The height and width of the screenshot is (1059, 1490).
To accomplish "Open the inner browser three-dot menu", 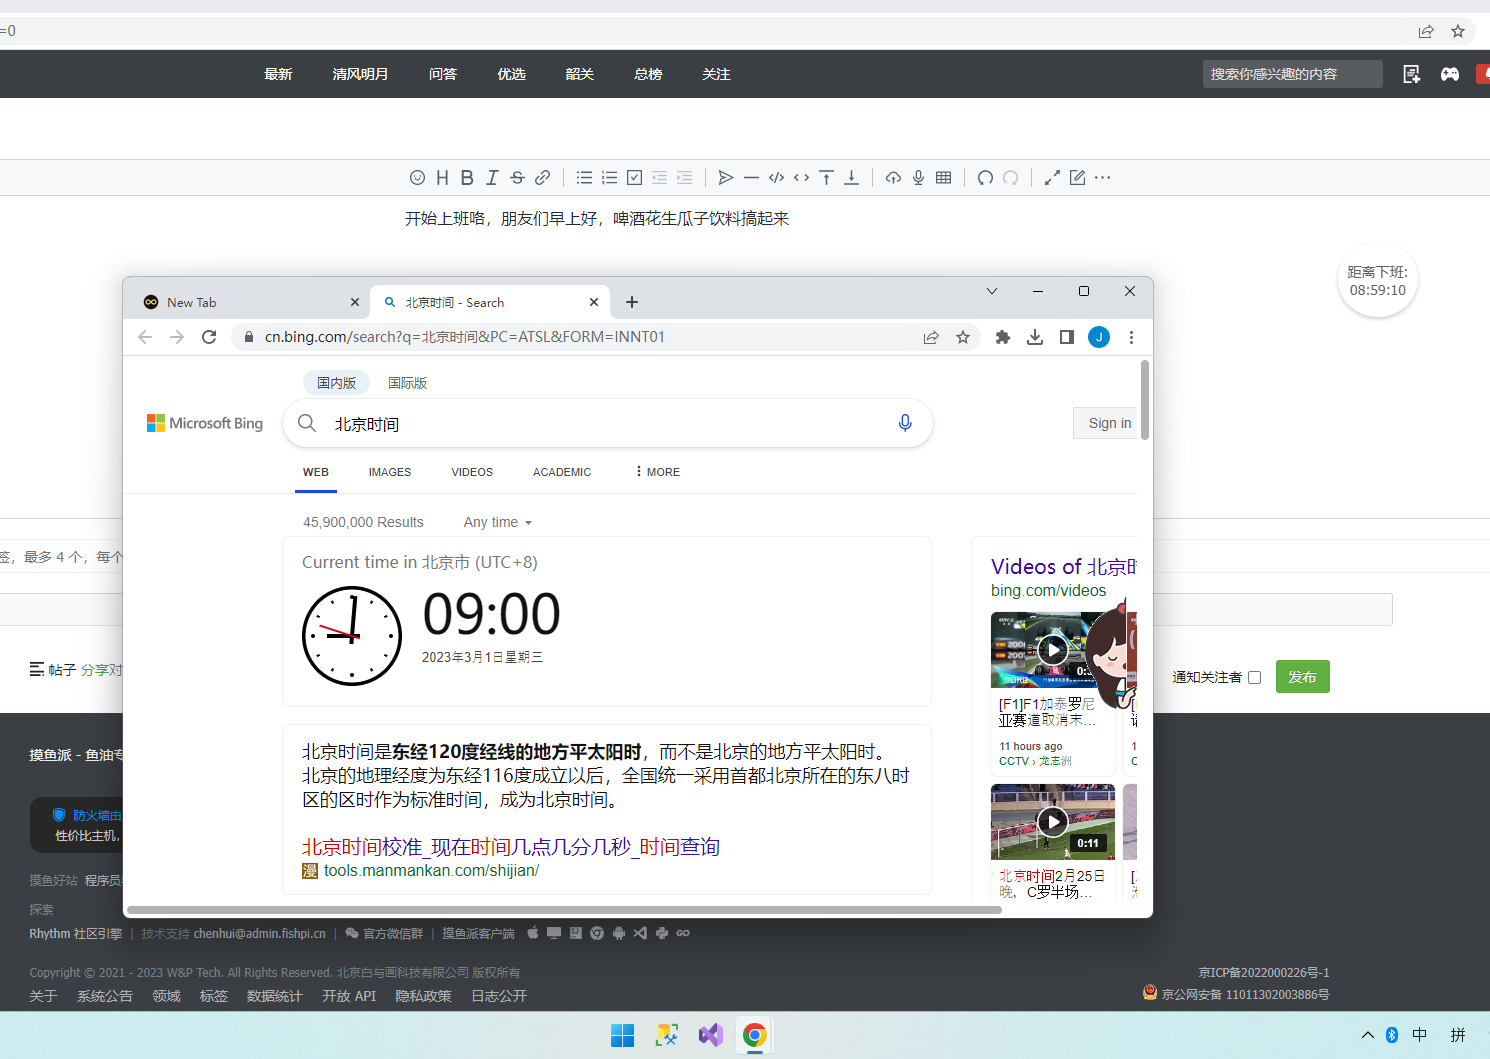I will tap(1131, 337).
